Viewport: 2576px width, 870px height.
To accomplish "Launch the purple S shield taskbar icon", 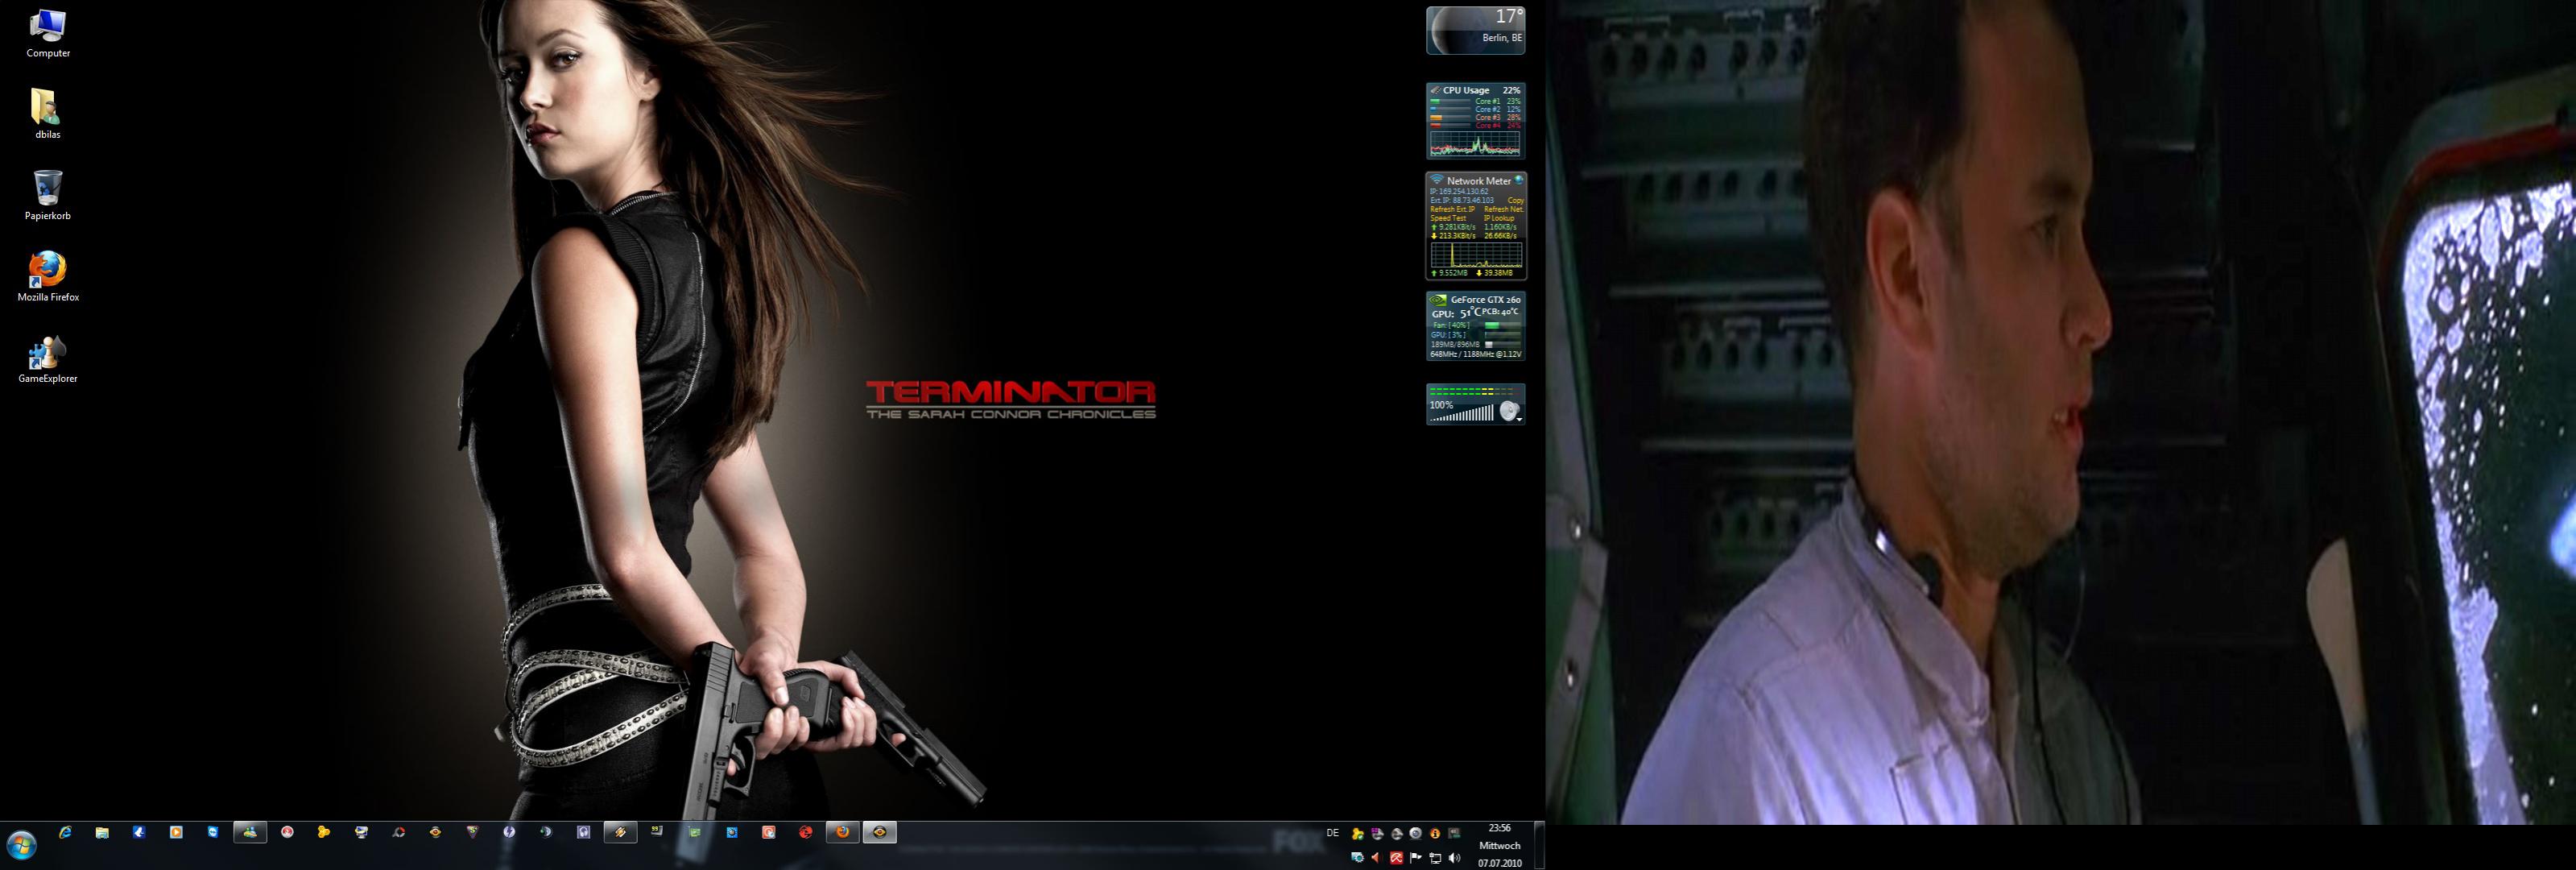I will 472,832.
